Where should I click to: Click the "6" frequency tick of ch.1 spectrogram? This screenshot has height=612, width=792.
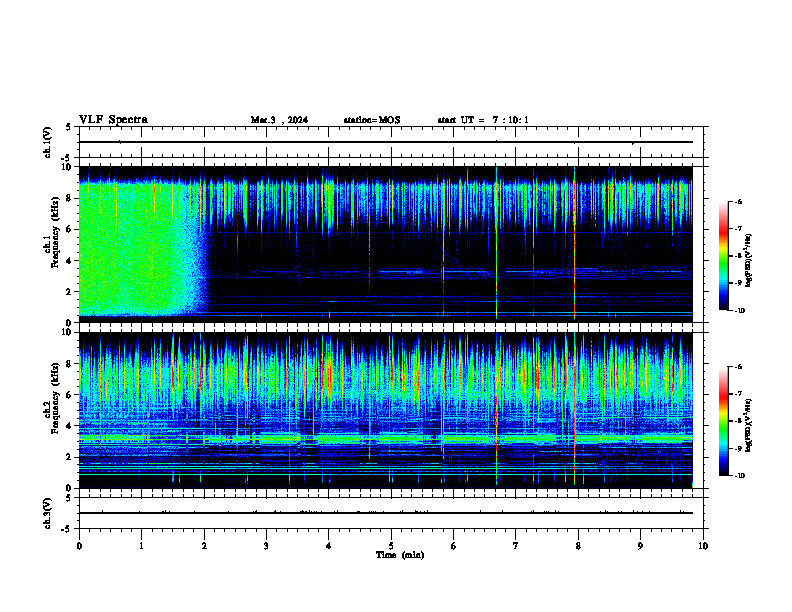pos(70,230)
